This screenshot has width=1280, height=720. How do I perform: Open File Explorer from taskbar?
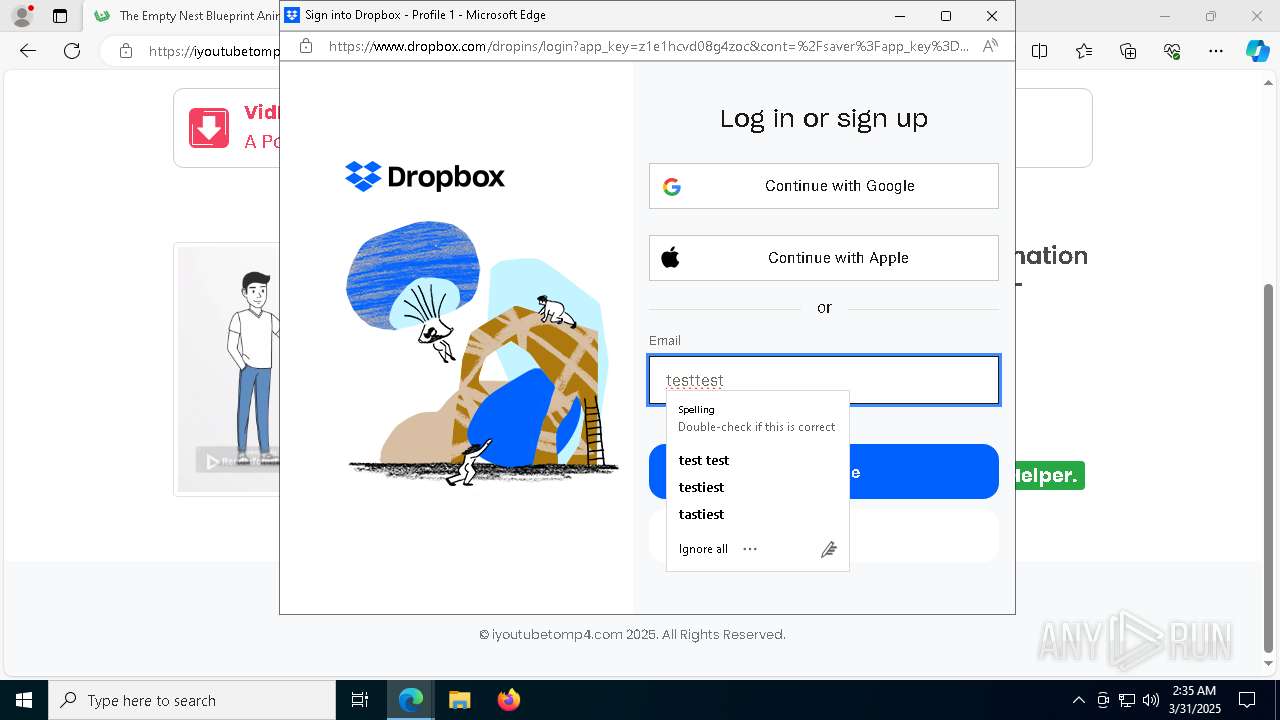459,700
